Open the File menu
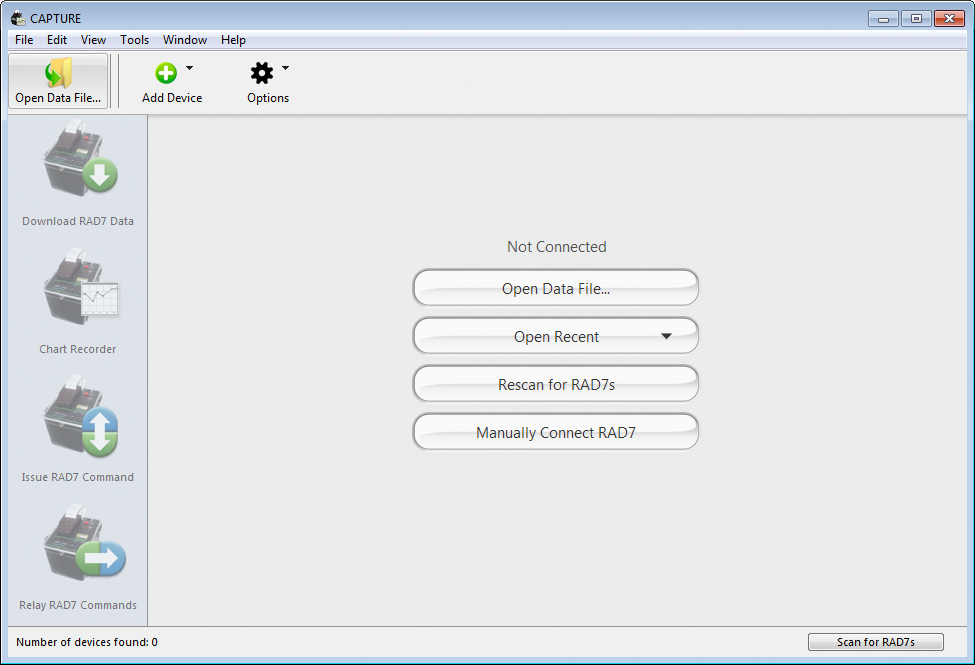The height and width of the screenshot is (665, 975). 24,40
